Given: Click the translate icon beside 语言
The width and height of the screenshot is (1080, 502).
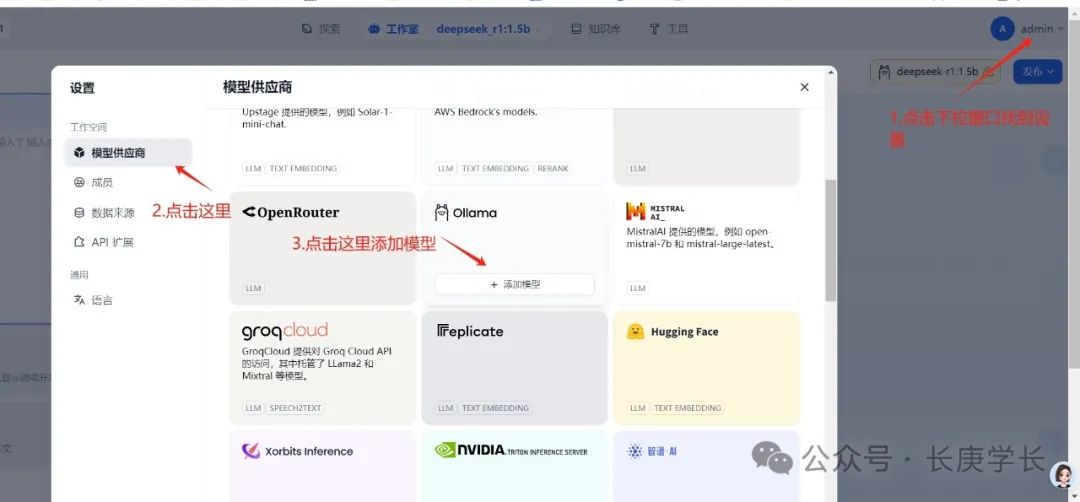Looking at the screenshot, I should point(79,300).
